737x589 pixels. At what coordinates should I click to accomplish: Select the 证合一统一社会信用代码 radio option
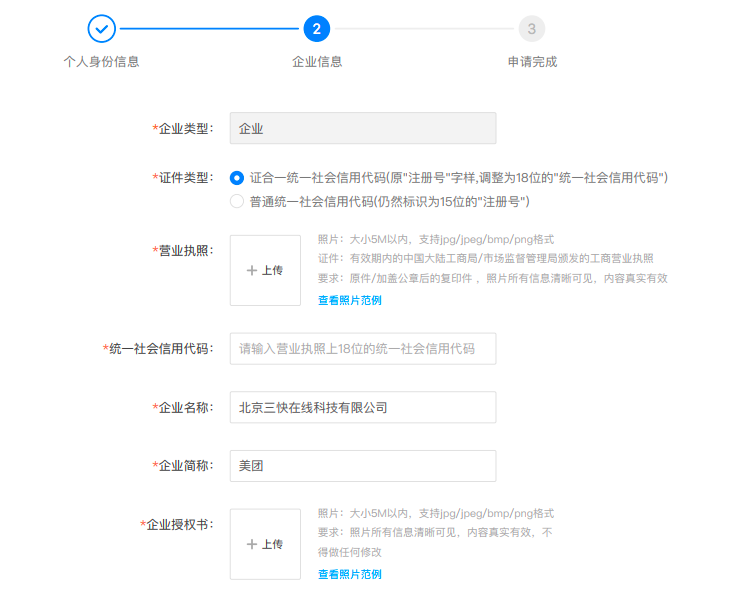click(237, 178)
